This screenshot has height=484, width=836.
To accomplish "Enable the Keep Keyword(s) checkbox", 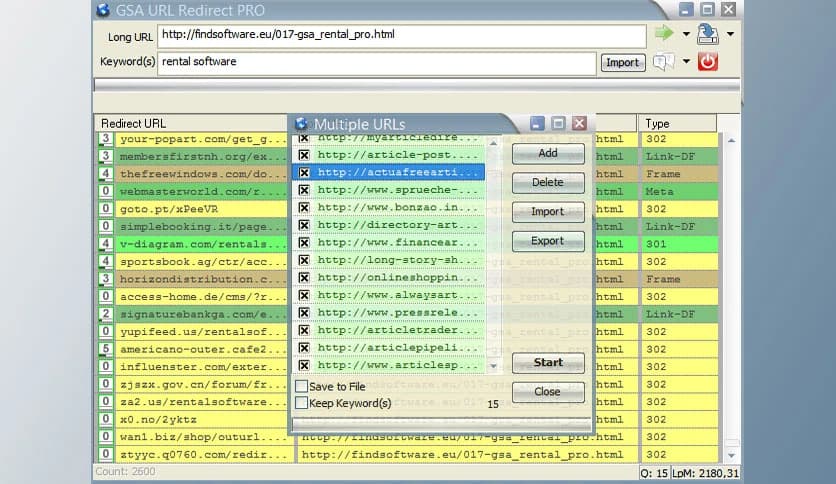I will click(301, 402).
